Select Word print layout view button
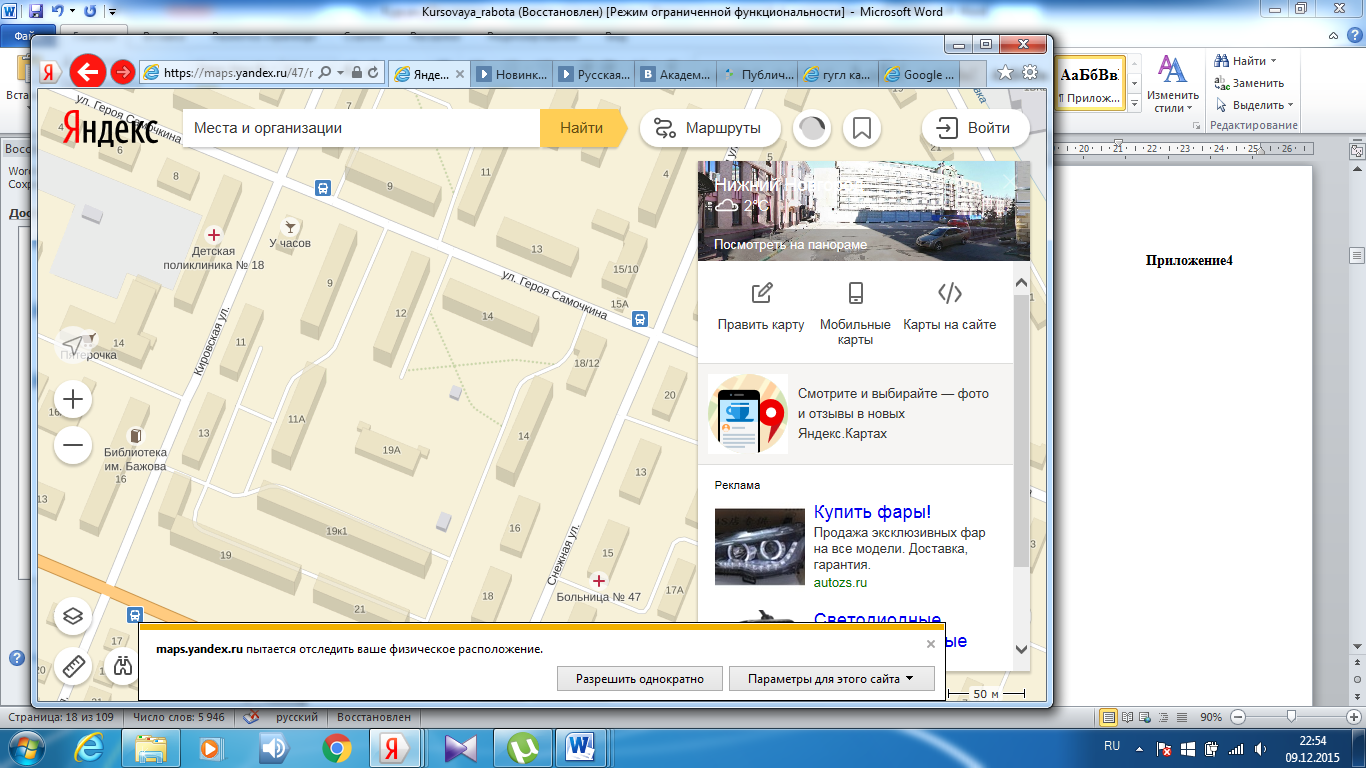Screen dimensions: 1366x768 [x=1108, y=717]
